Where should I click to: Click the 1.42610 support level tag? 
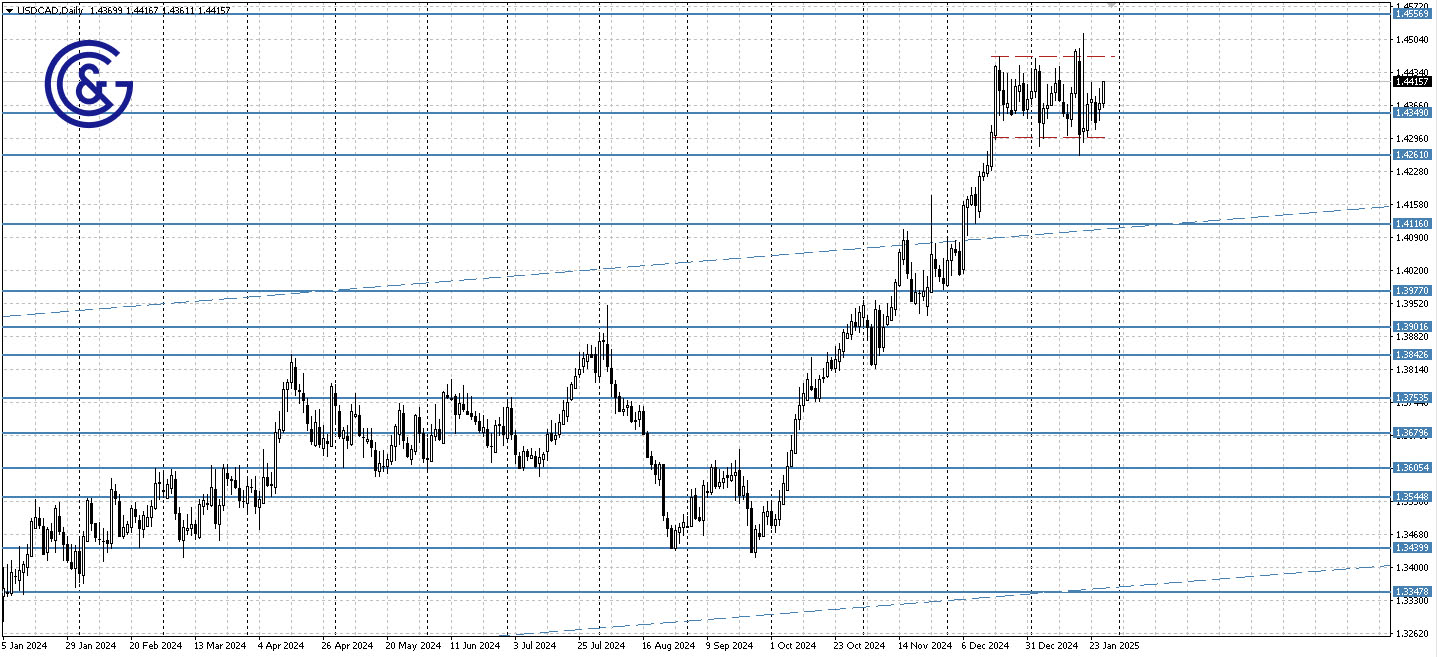click(1414, 153)
